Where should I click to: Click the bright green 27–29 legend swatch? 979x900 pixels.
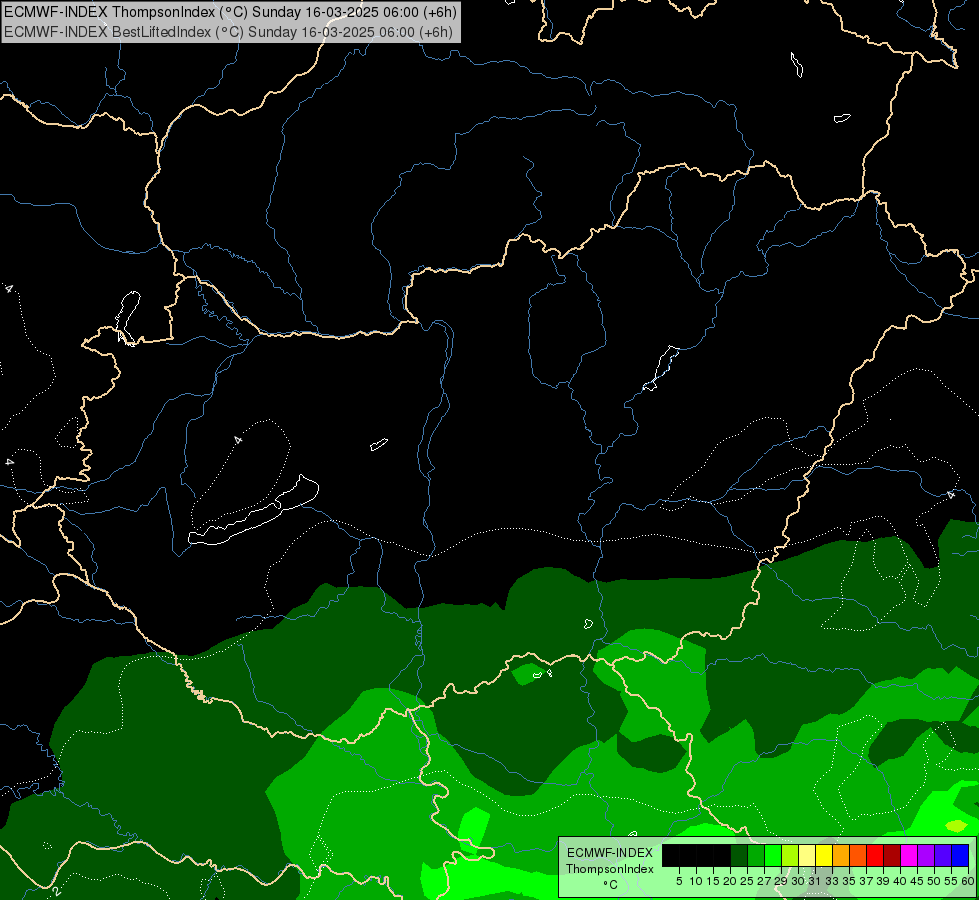coord(773,855)
